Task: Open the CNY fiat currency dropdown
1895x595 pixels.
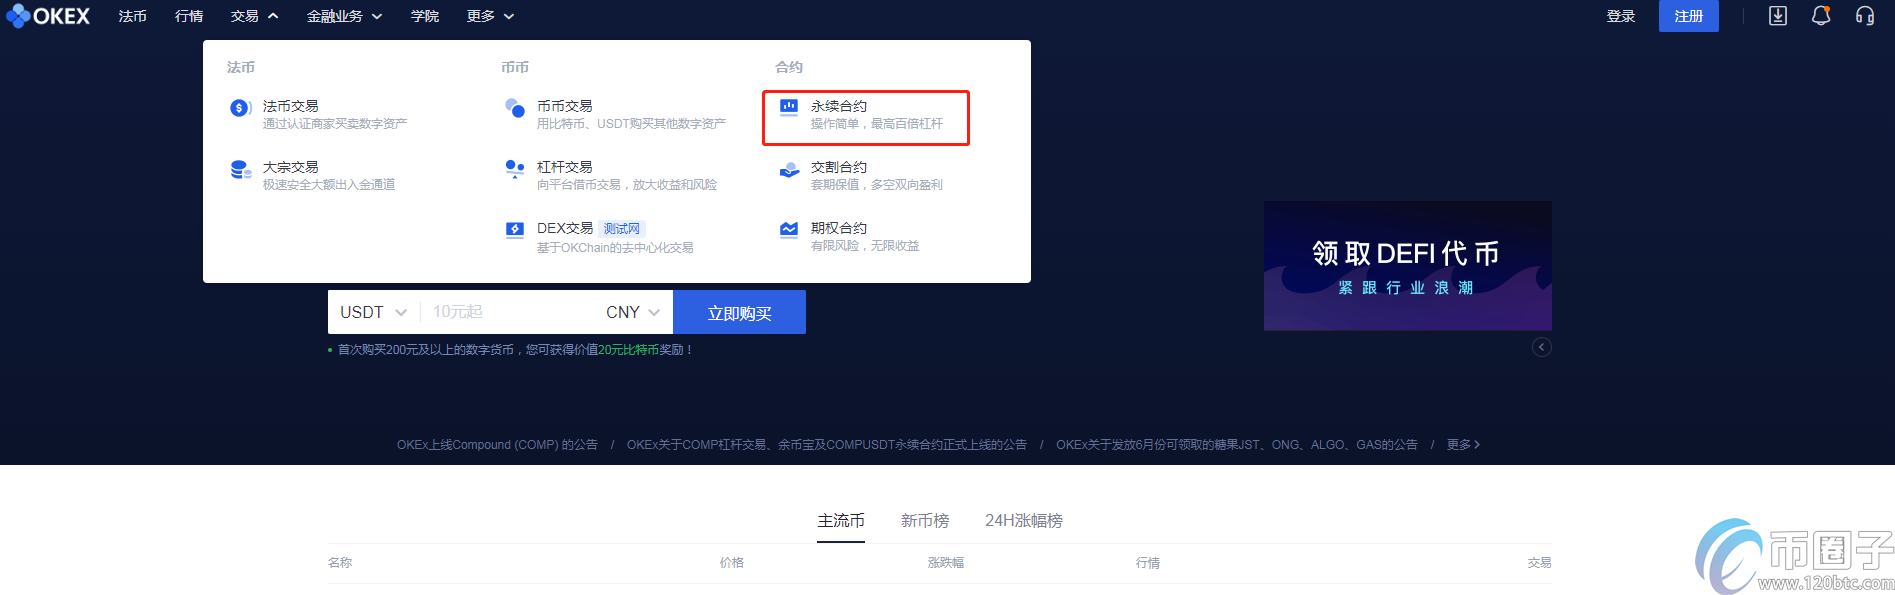Action: pyautogui.click(x=632, y=312)
